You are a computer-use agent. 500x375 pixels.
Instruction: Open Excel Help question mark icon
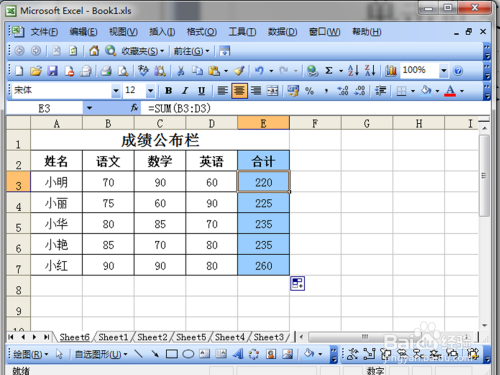coord(458,71)
